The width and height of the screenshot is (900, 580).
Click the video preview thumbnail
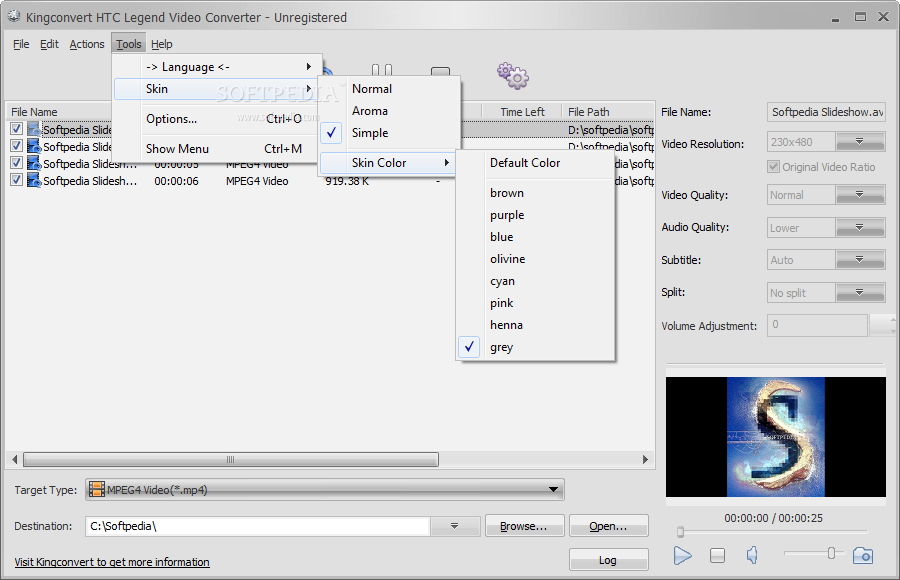click(x=775, y=437)
